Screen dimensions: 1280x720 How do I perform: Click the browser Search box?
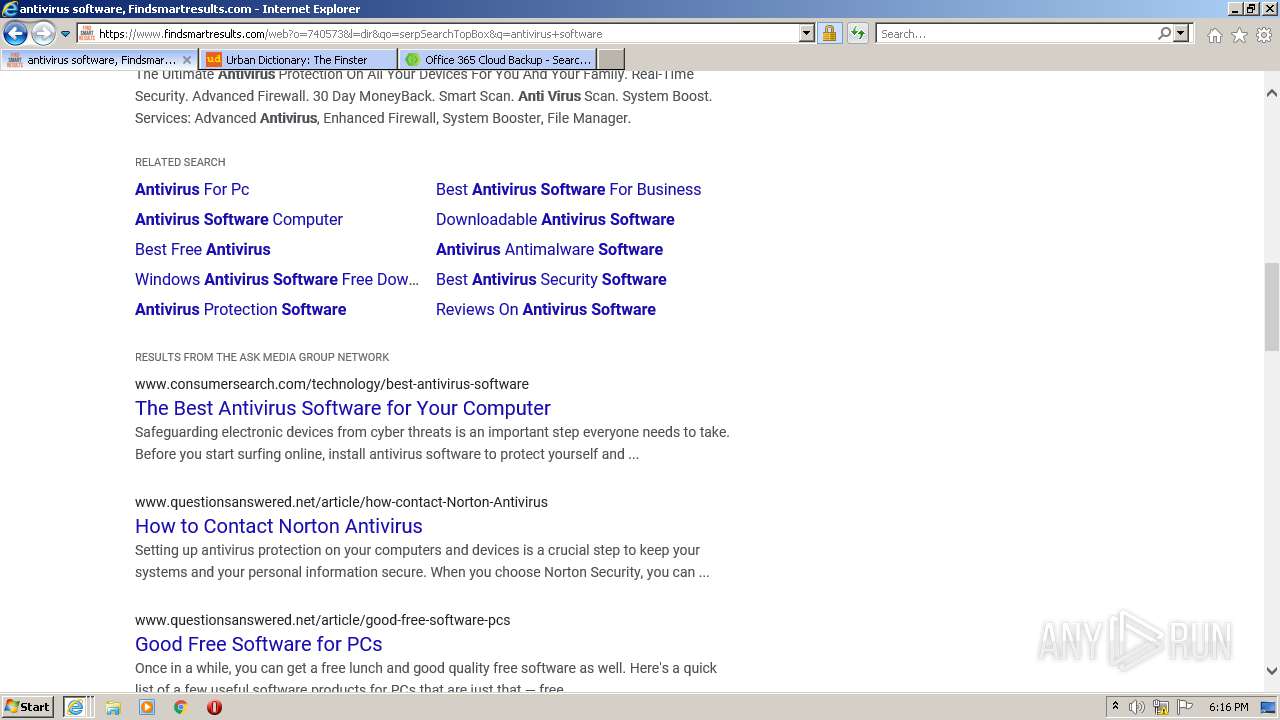coord(1016,34)
